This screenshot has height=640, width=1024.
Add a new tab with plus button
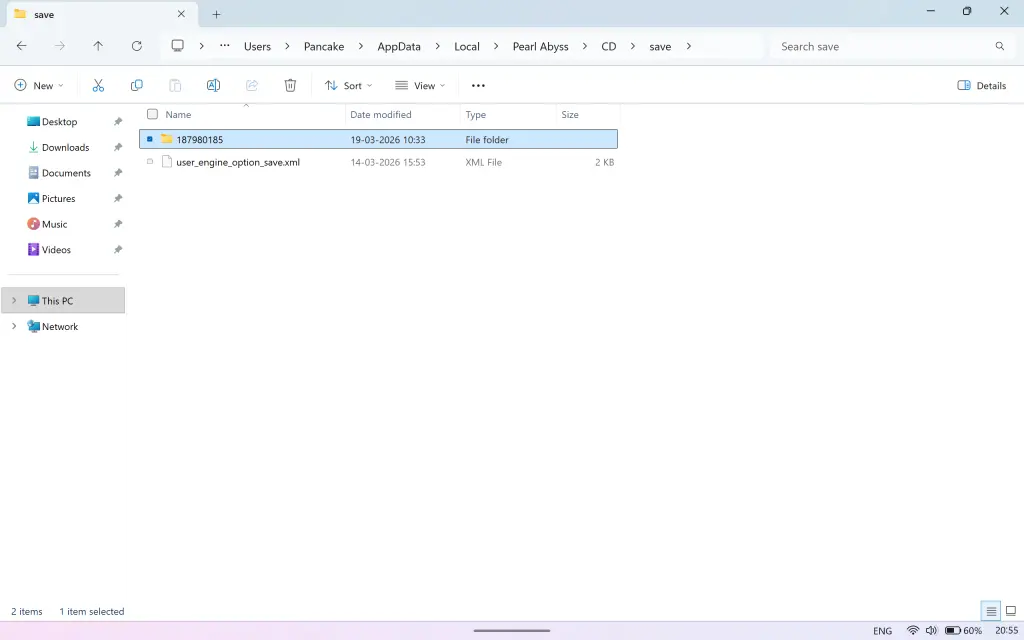(x=216, y=14)
